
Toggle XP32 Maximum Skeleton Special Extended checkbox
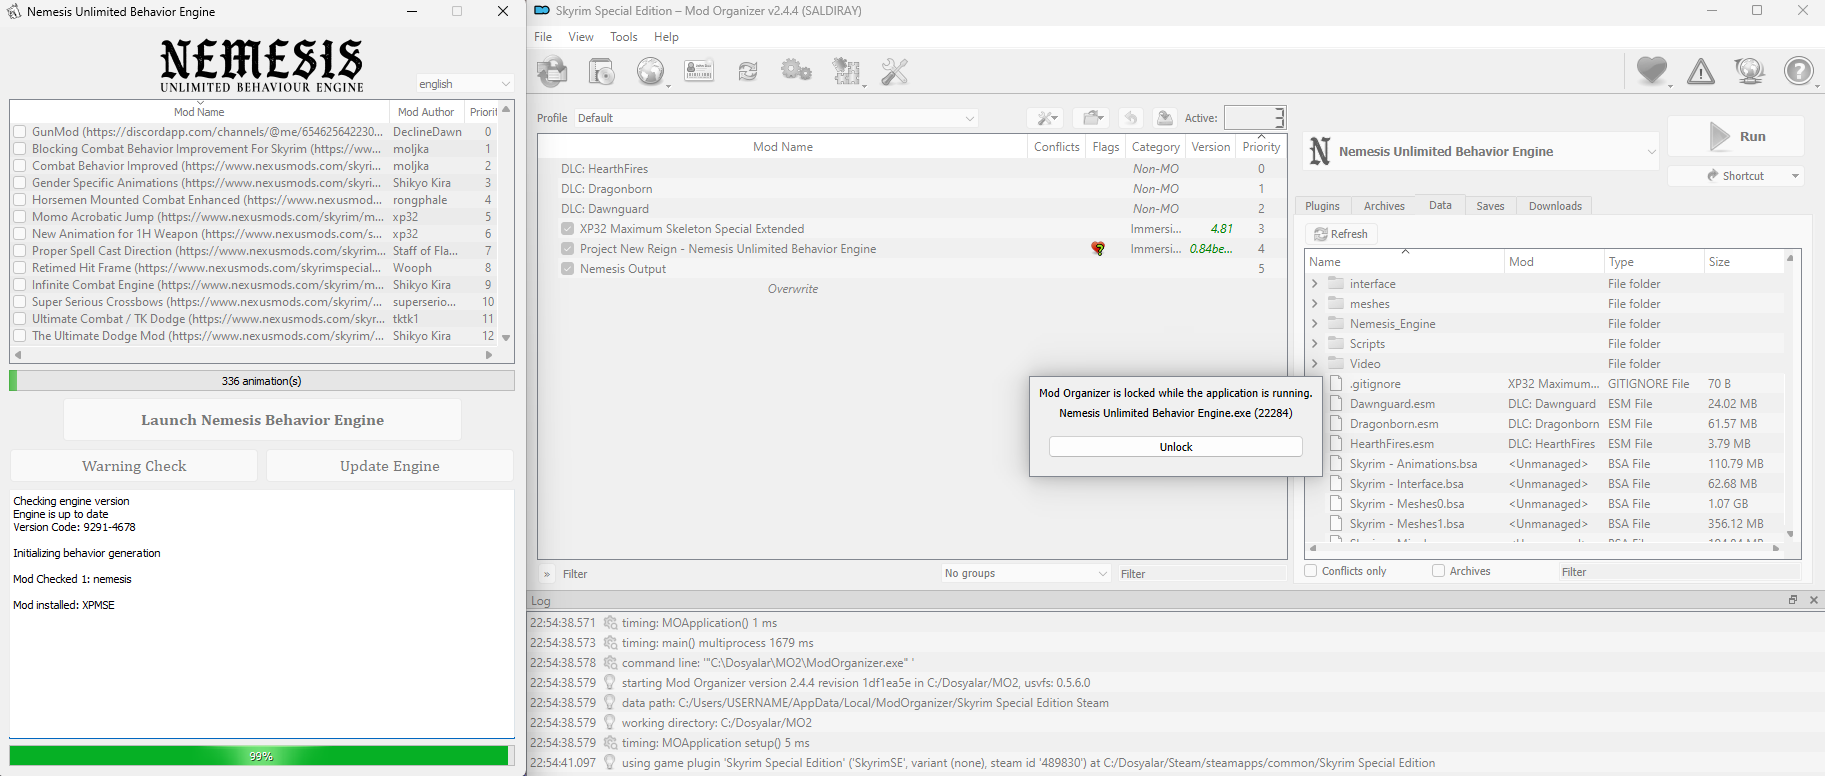(568, 229)
